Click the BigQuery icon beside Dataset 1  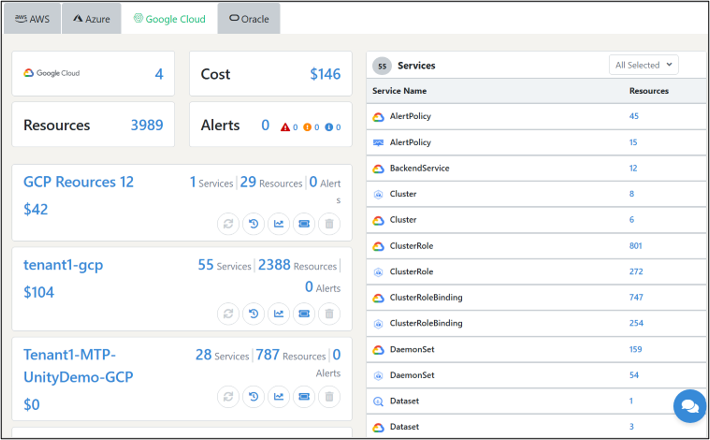pyautogui.click(x=378, y=401)
